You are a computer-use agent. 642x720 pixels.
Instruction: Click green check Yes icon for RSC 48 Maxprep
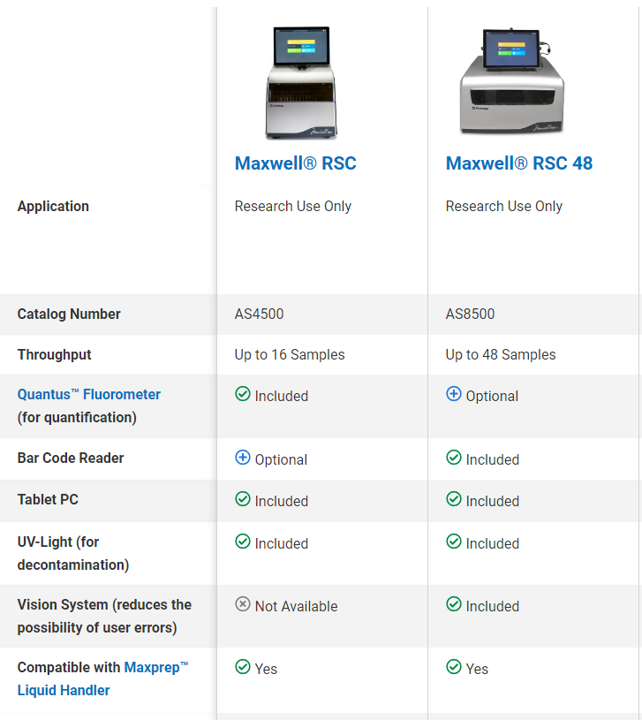(x=454, y=667)
